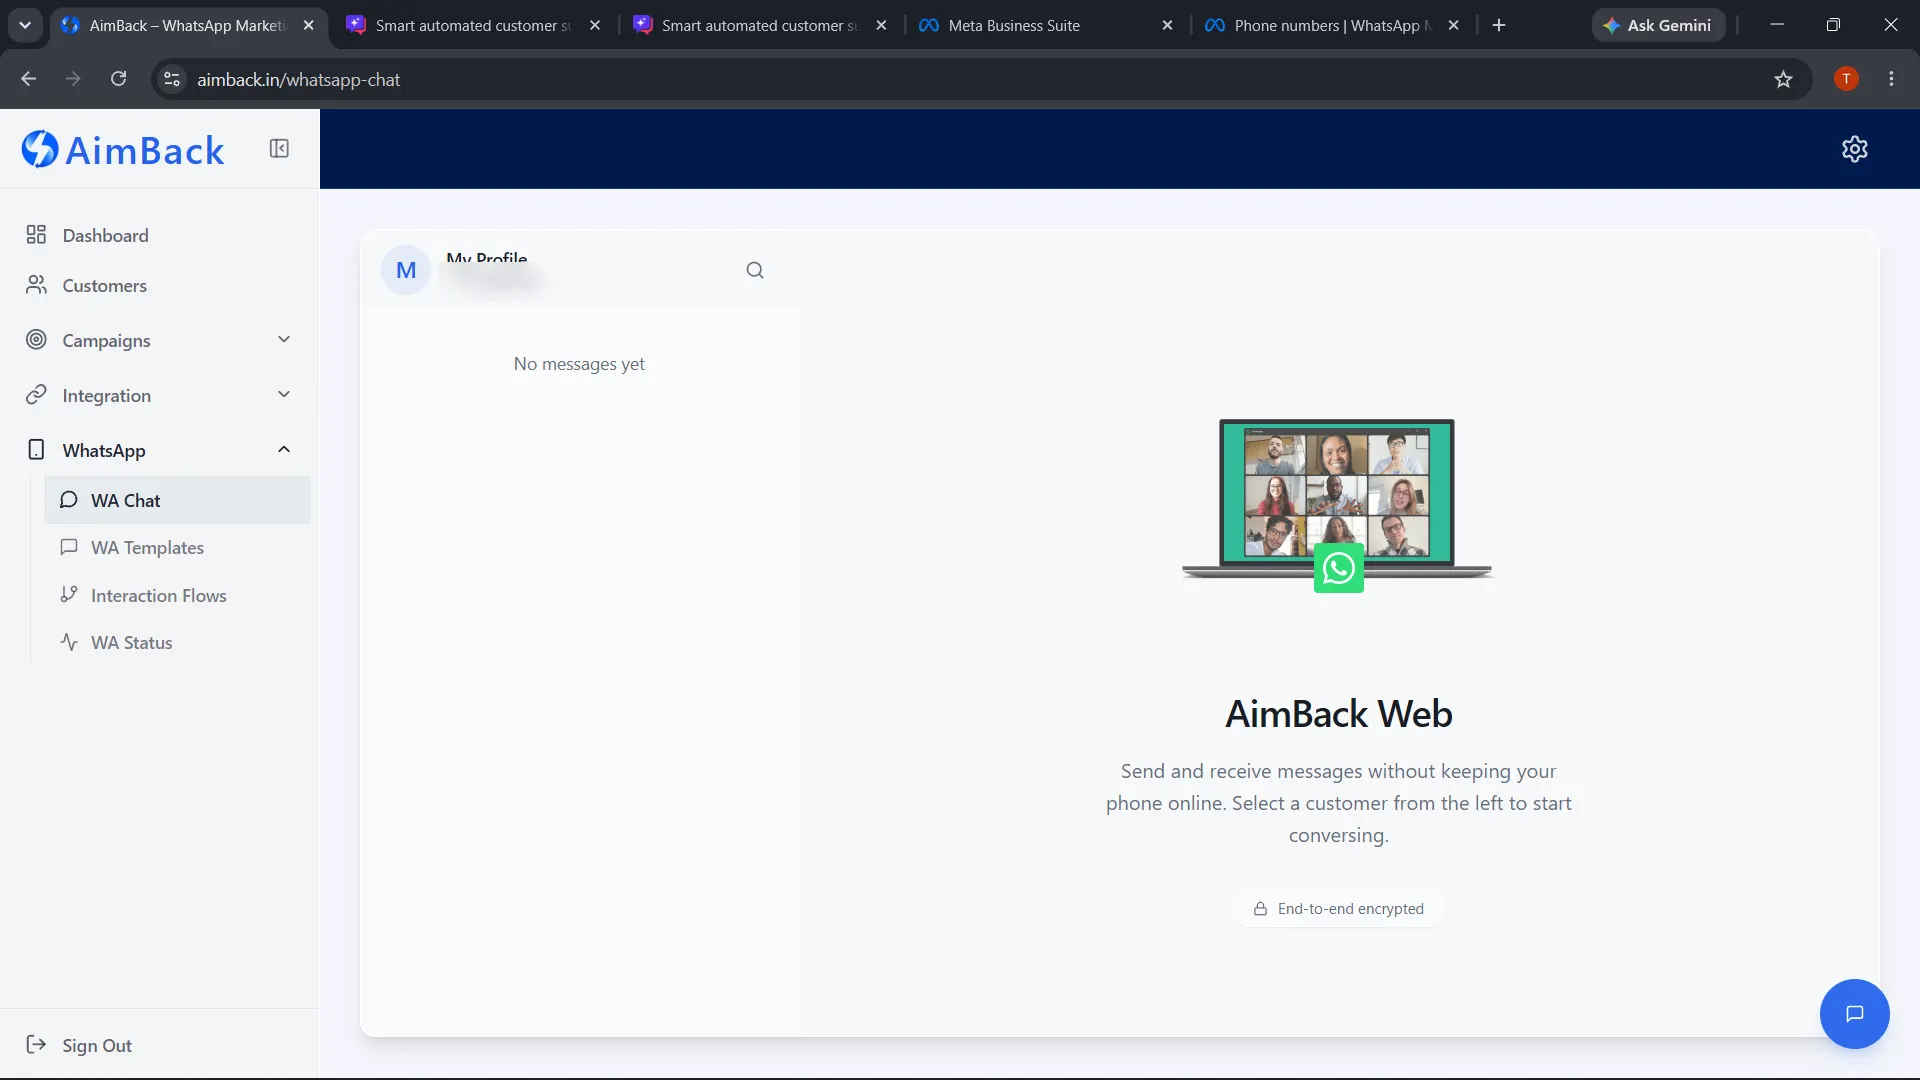Open the floating chat support button
1920x1080 pixels.
[1855, 1014]
